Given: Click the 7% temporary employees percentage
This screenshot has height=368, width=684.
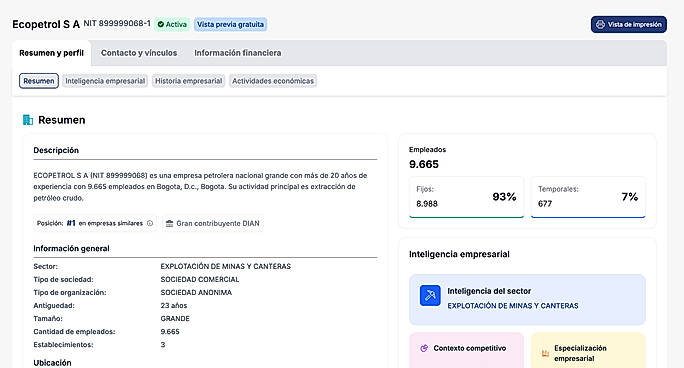Looking at the screenshot, I should [629, 197].
